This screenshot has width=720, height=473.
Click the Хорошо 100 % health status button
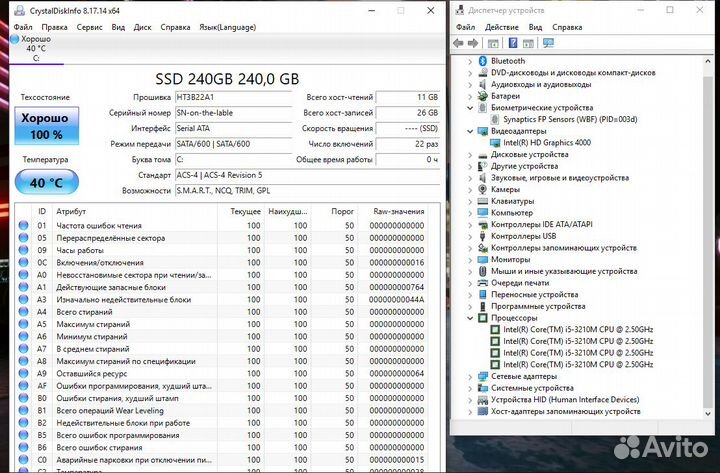[46, 126]
